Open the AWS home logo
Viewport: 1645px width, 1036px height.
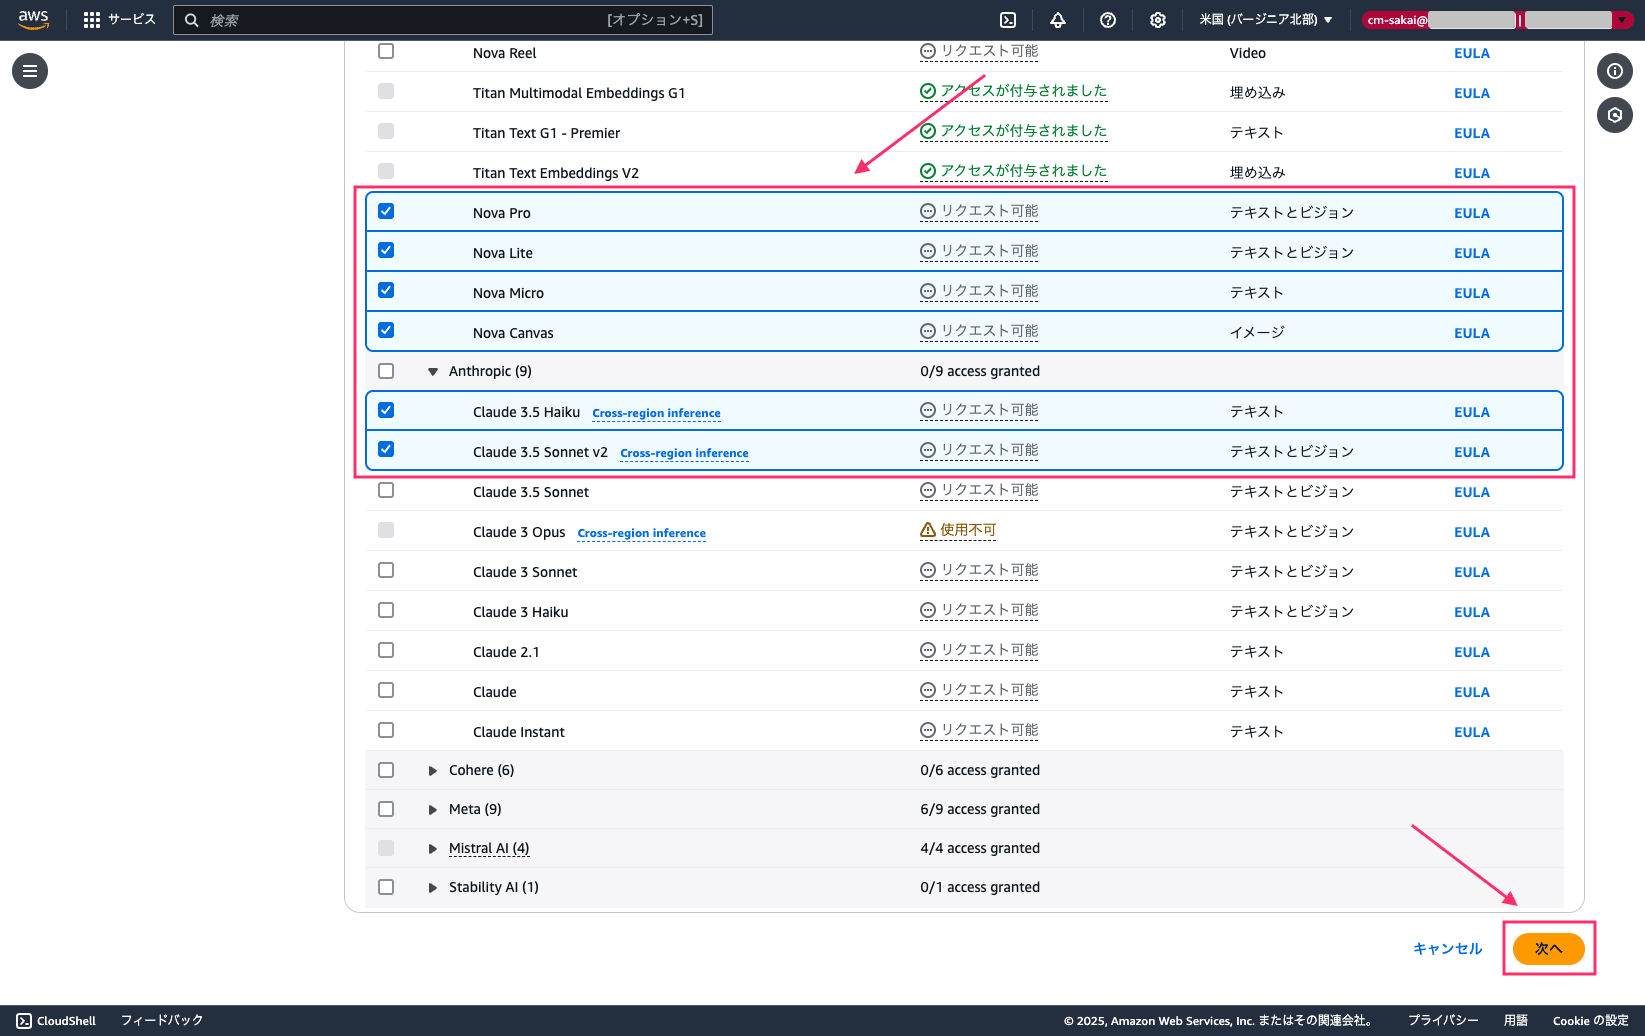[33, 20]
